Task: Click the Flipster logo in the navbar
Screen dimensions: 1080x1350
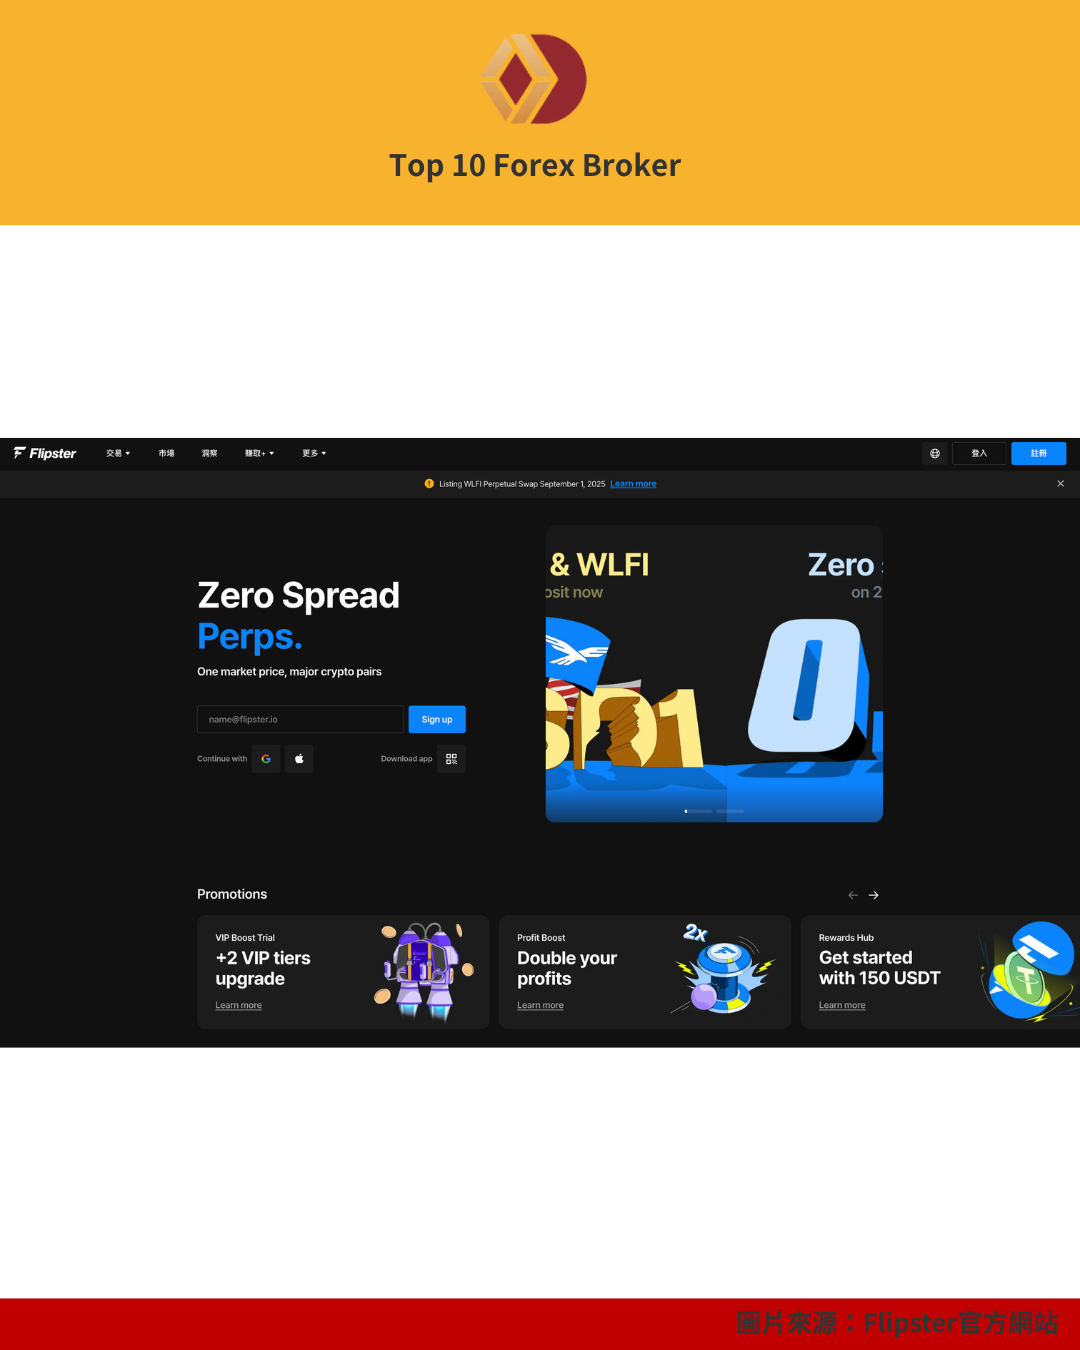Action: tap(45, 453)
